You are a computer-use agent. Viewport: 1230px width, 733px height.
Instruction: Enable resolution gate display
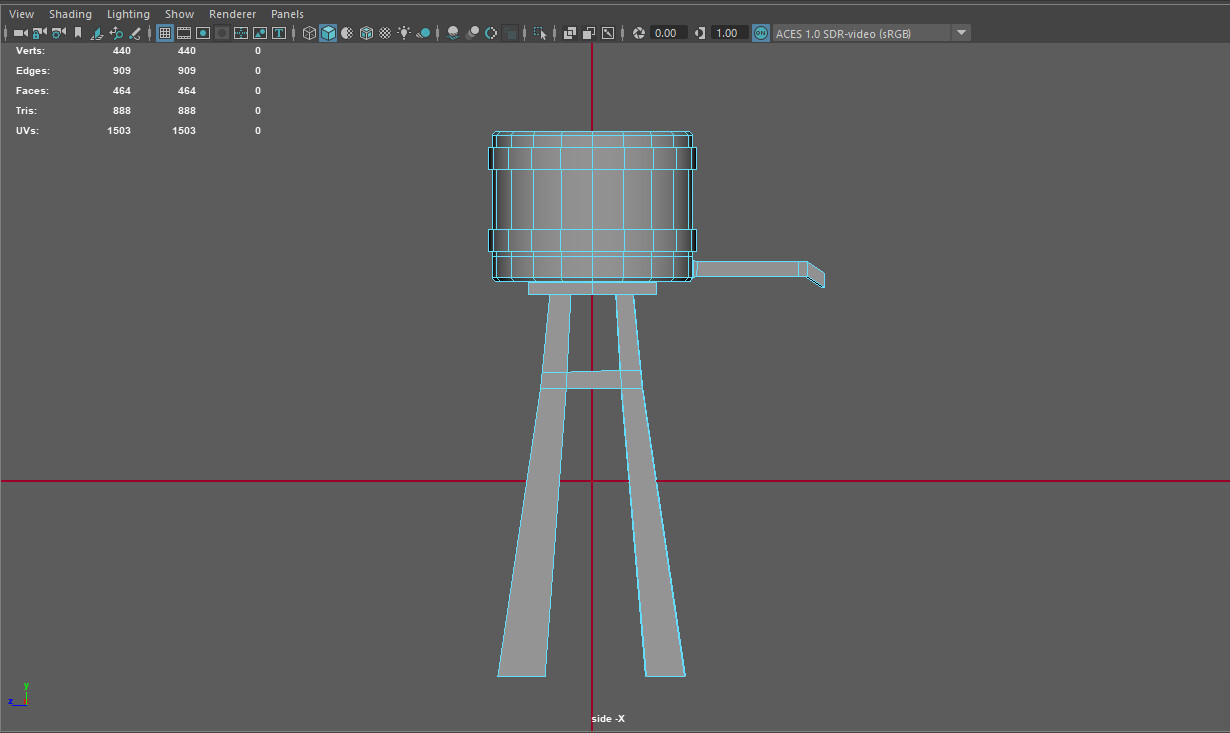pyautogui.click(x=201, y=33)
